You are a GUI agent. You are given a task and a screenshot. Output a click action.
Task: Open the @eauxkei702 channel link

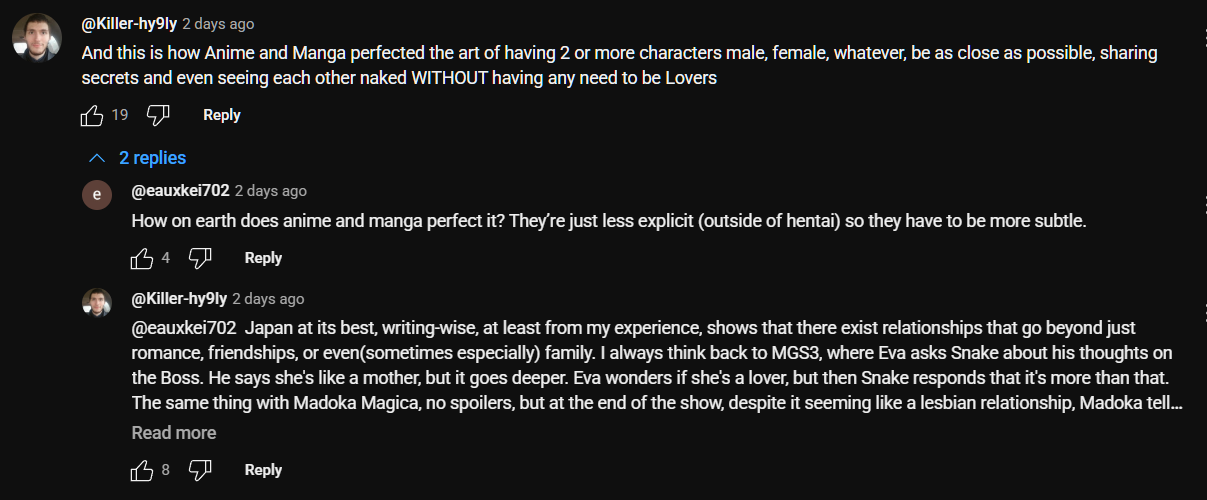coord(180,191)
